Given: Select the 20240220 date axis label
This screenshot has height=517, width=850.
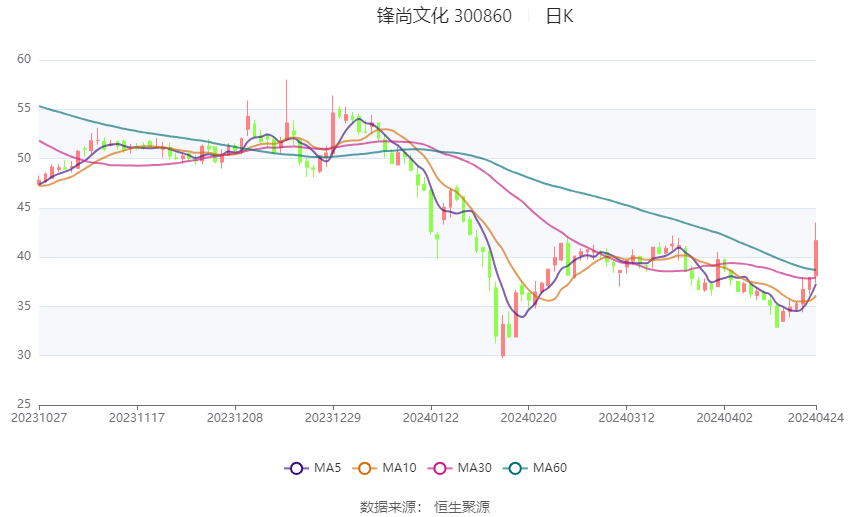Looking at the screenshot, I should 529,418.
